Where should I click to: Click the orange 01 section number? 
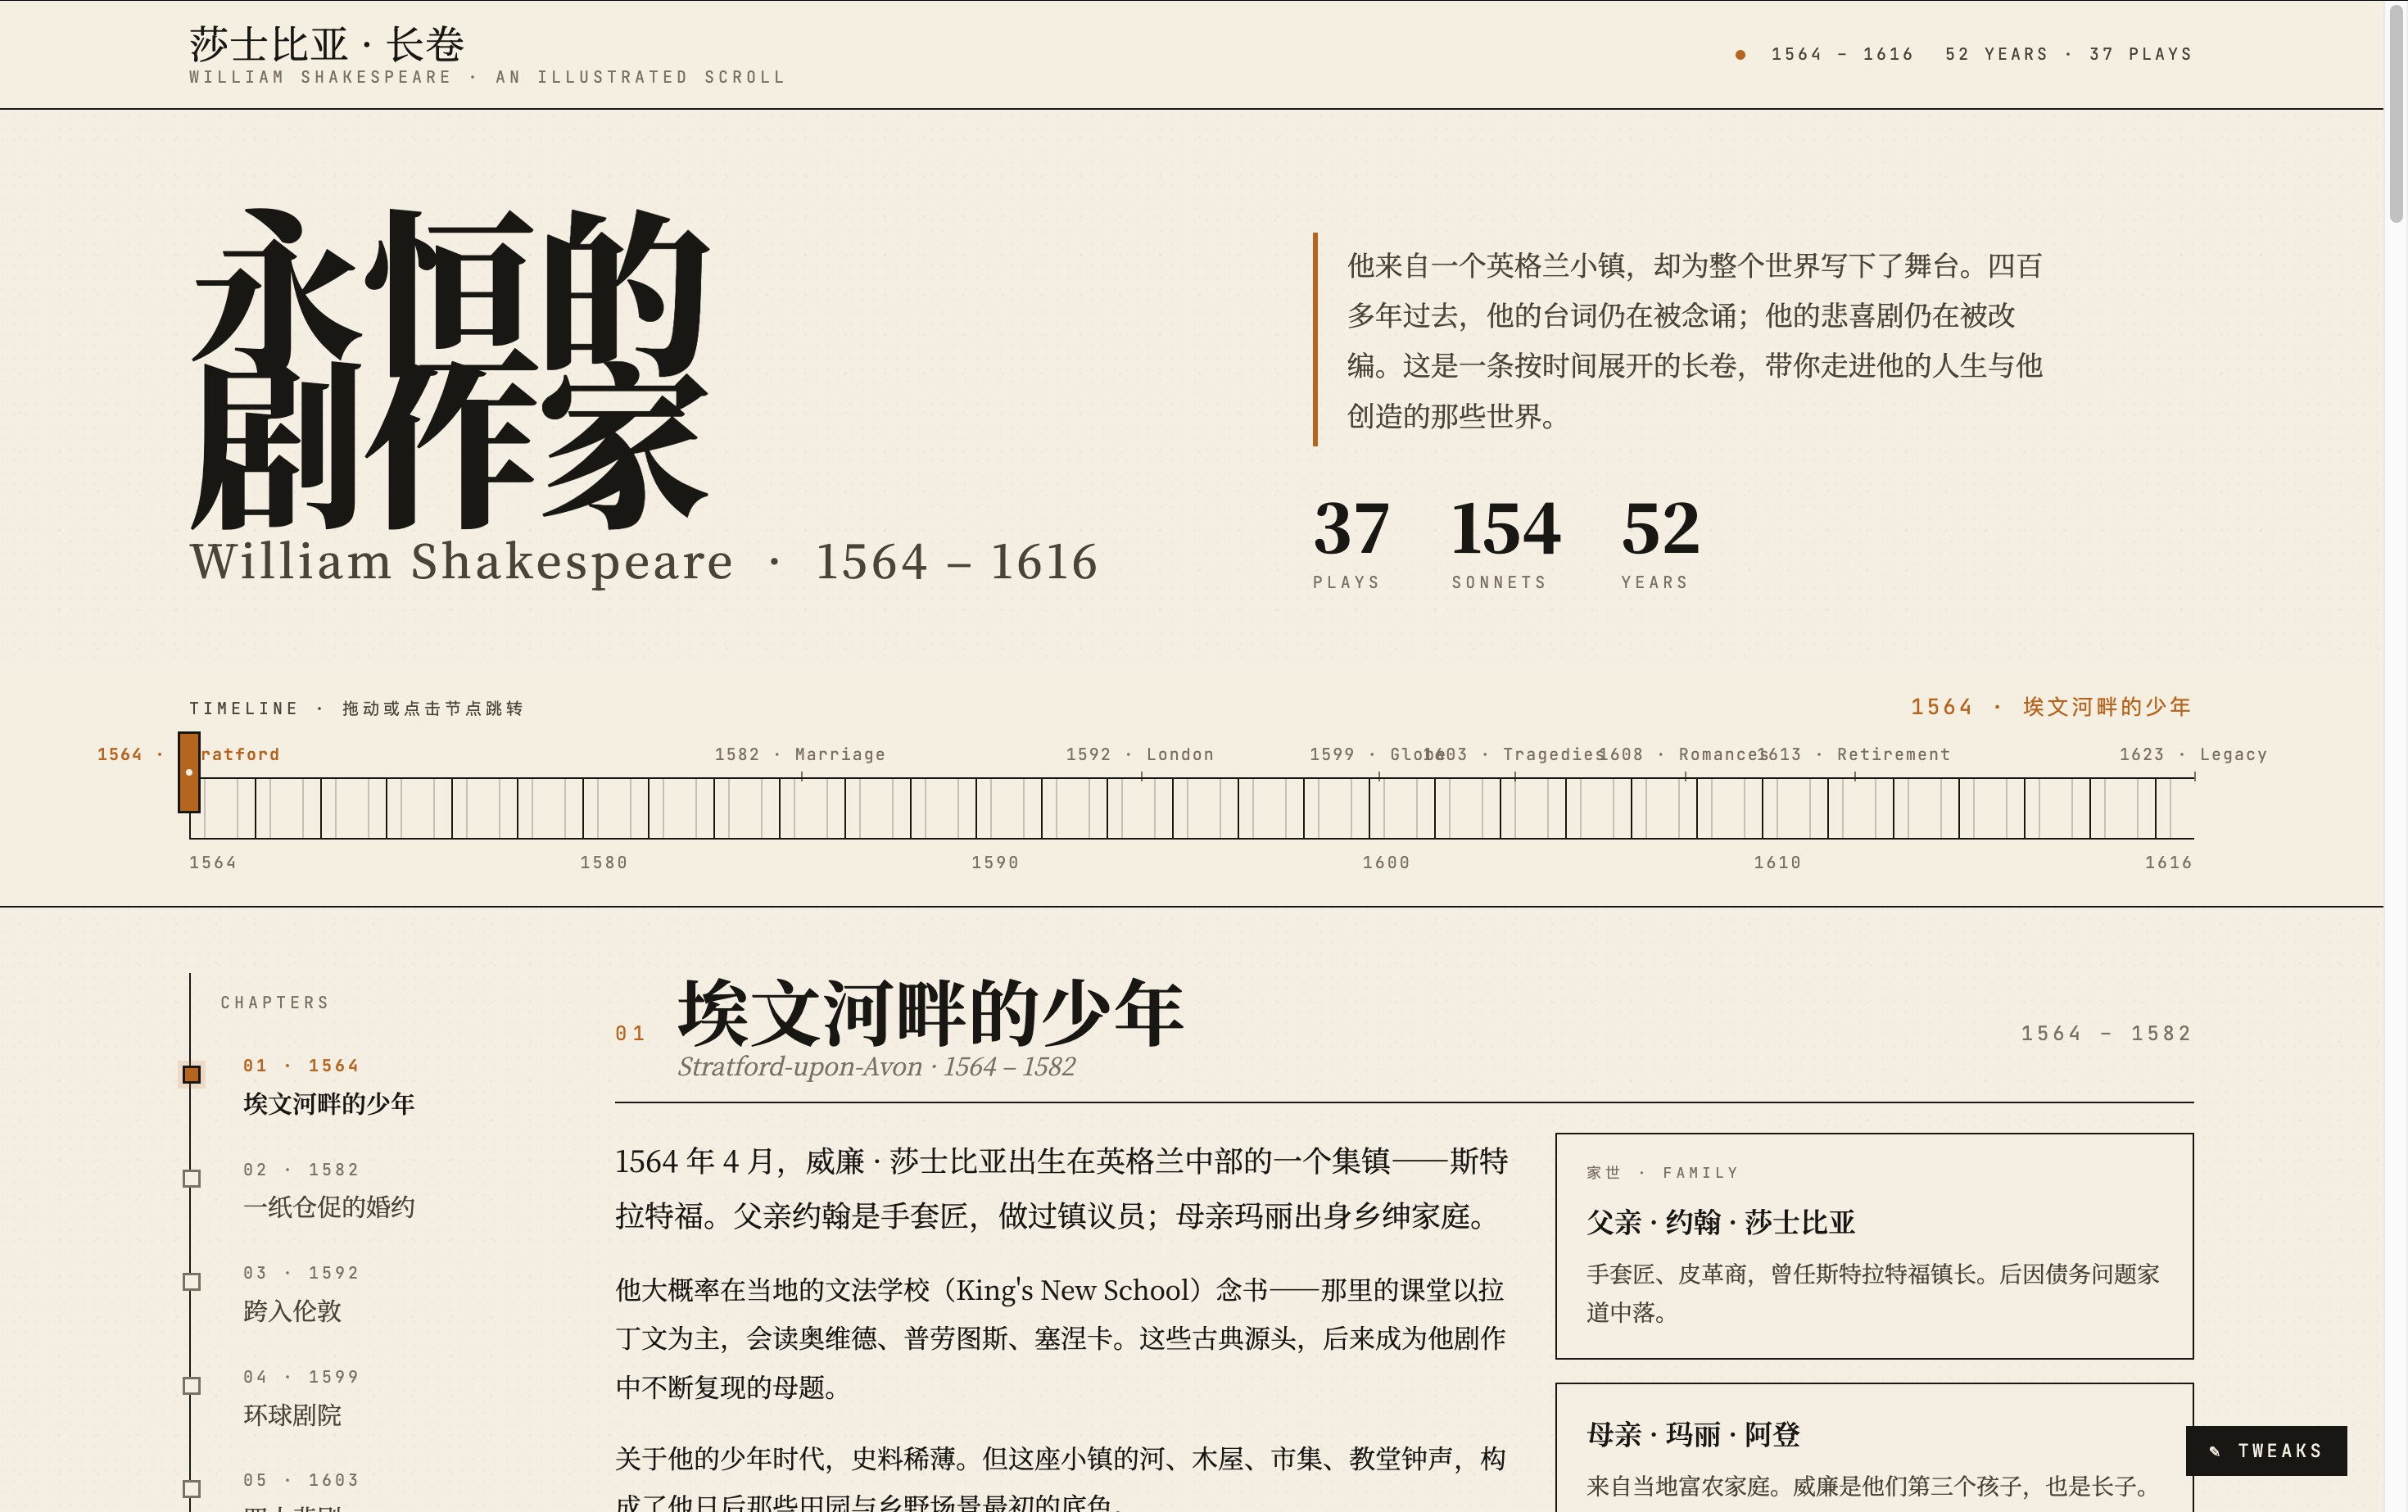click(630, 1033)
